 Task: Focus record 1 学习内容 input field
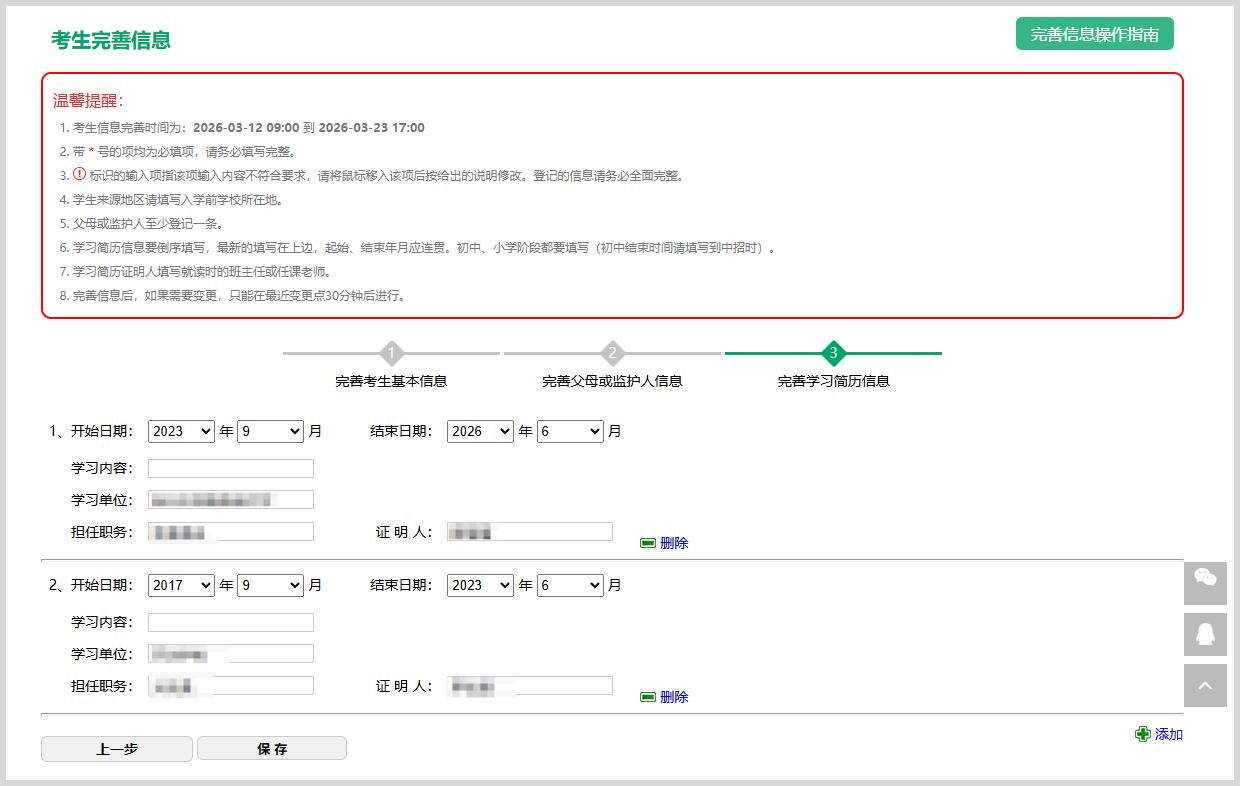point(231,469)
